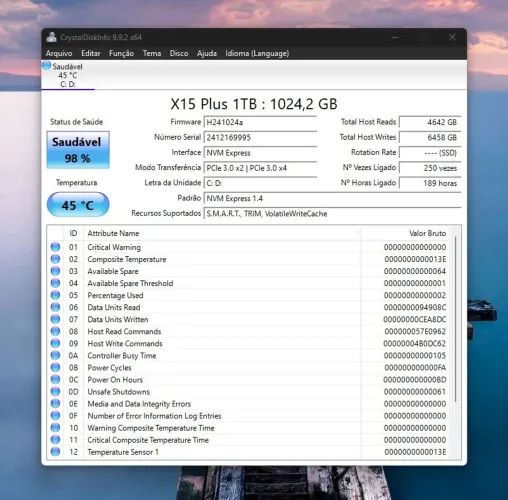Viewport: 508px width, 500px height.
Task: Click the Saudável 98 % health status button
Action: 78,150
